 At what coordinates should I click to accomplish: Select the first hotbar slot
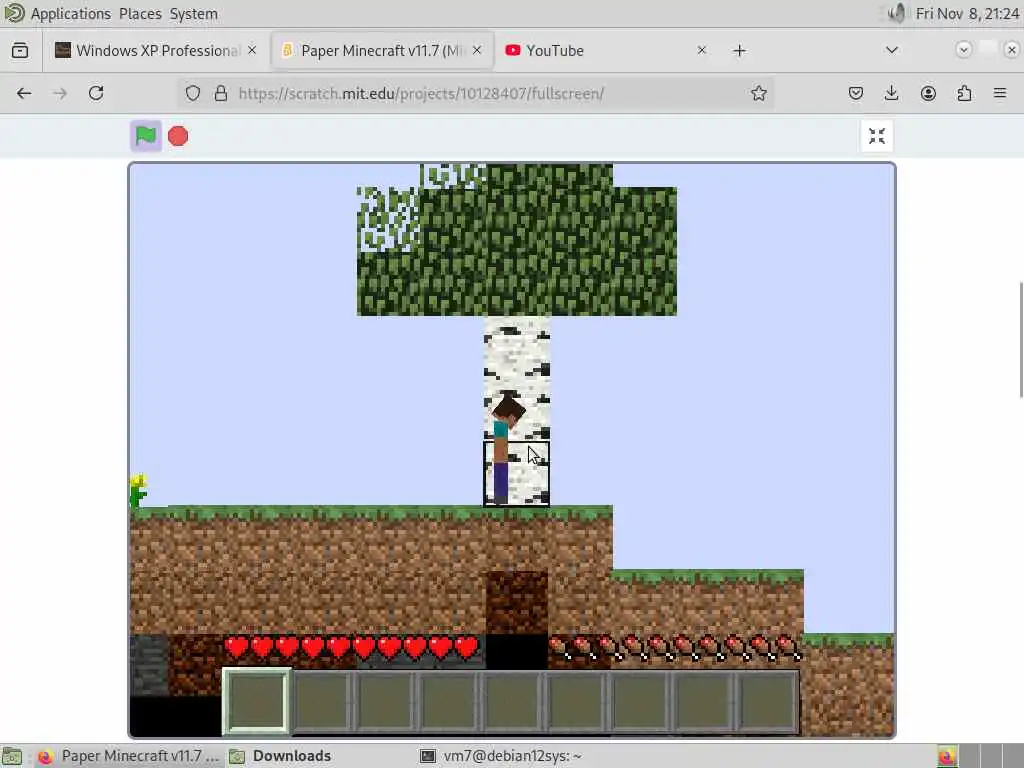coord(257,701)
